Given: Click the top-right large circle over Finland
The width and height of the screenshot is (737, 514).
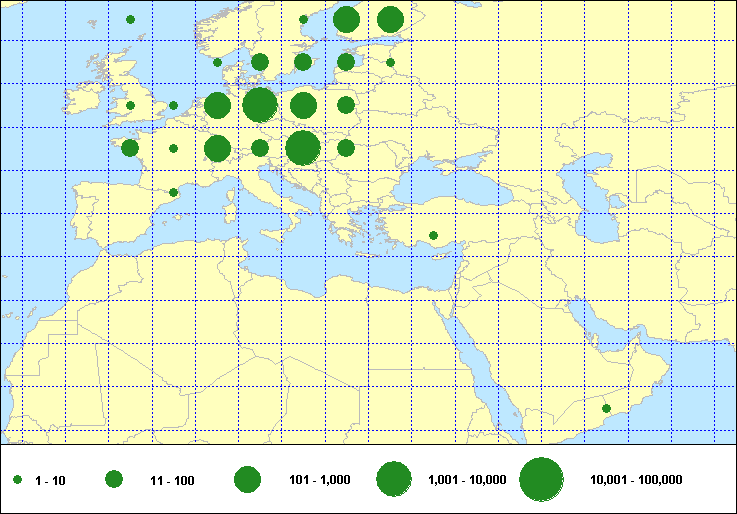Looking at the screenshot, I should tap(390, 19).
